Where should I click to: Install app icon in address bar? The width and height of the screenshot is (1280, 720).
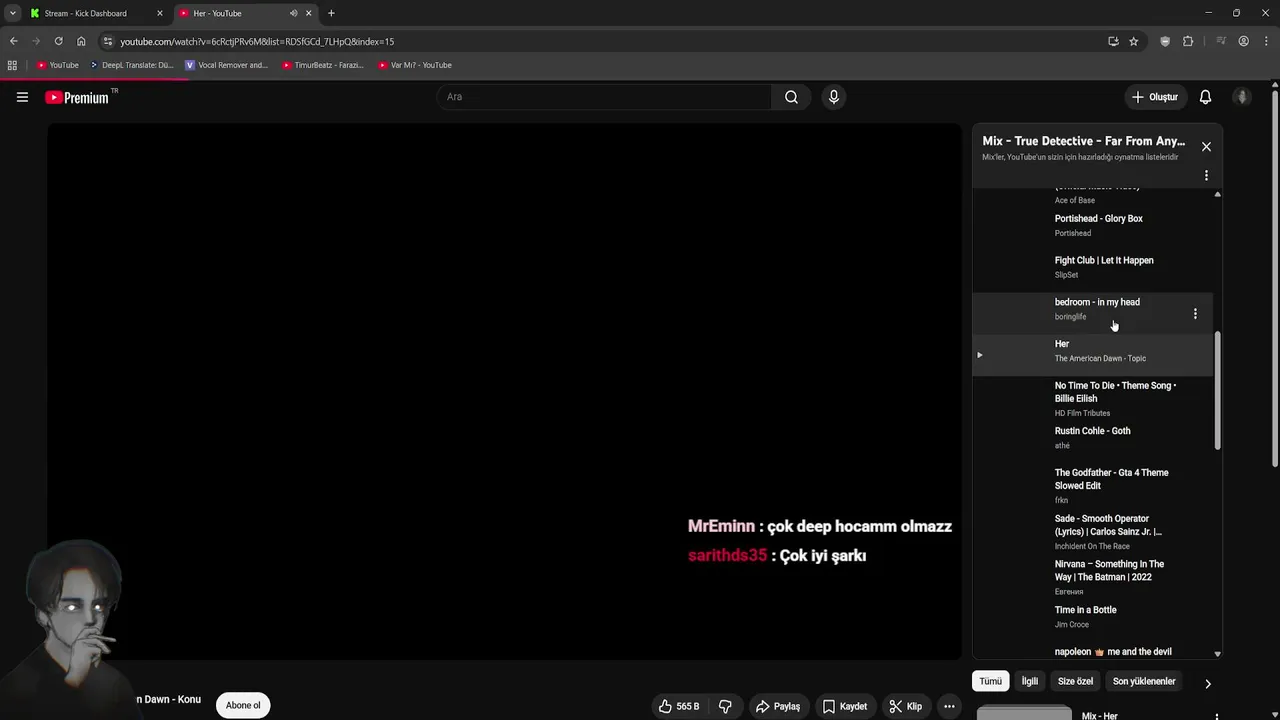point(1113,41)
